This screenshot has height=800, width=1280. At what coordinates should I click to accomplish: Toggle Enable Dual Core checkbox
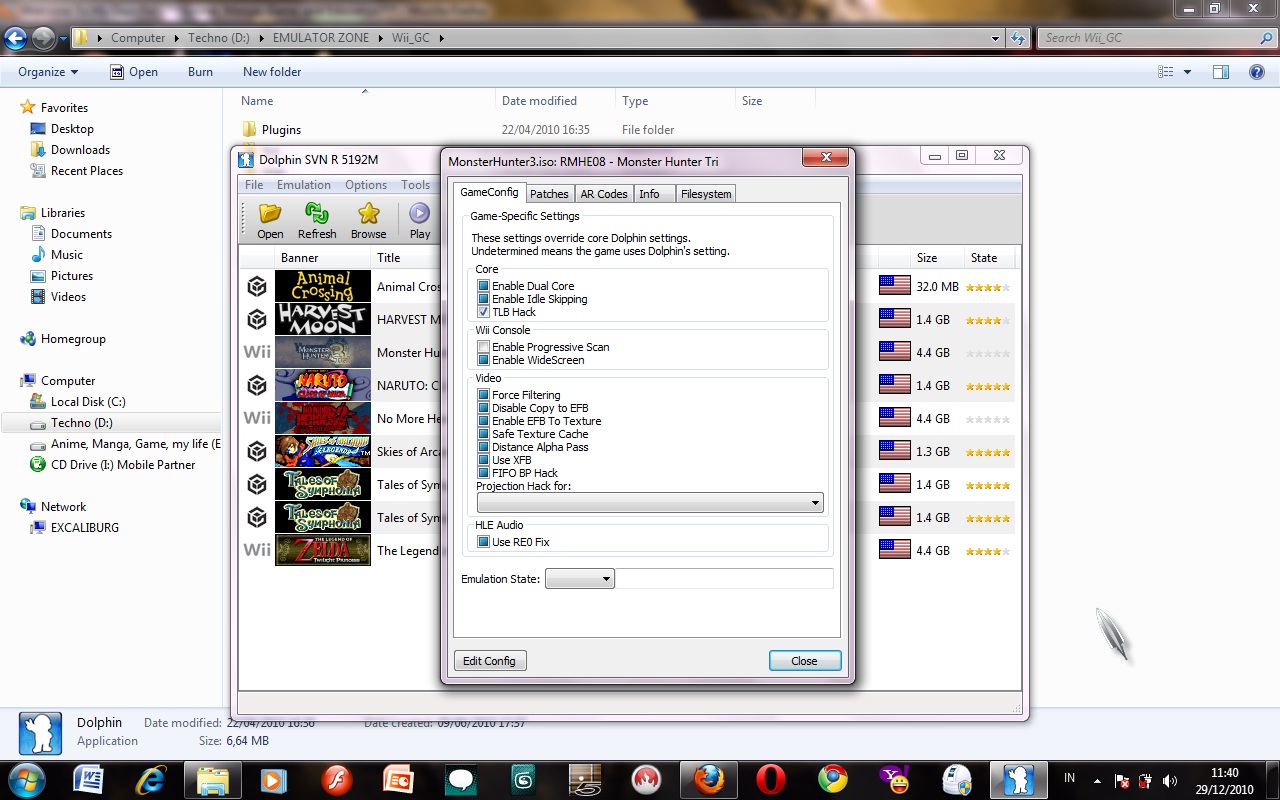point(483,286)
